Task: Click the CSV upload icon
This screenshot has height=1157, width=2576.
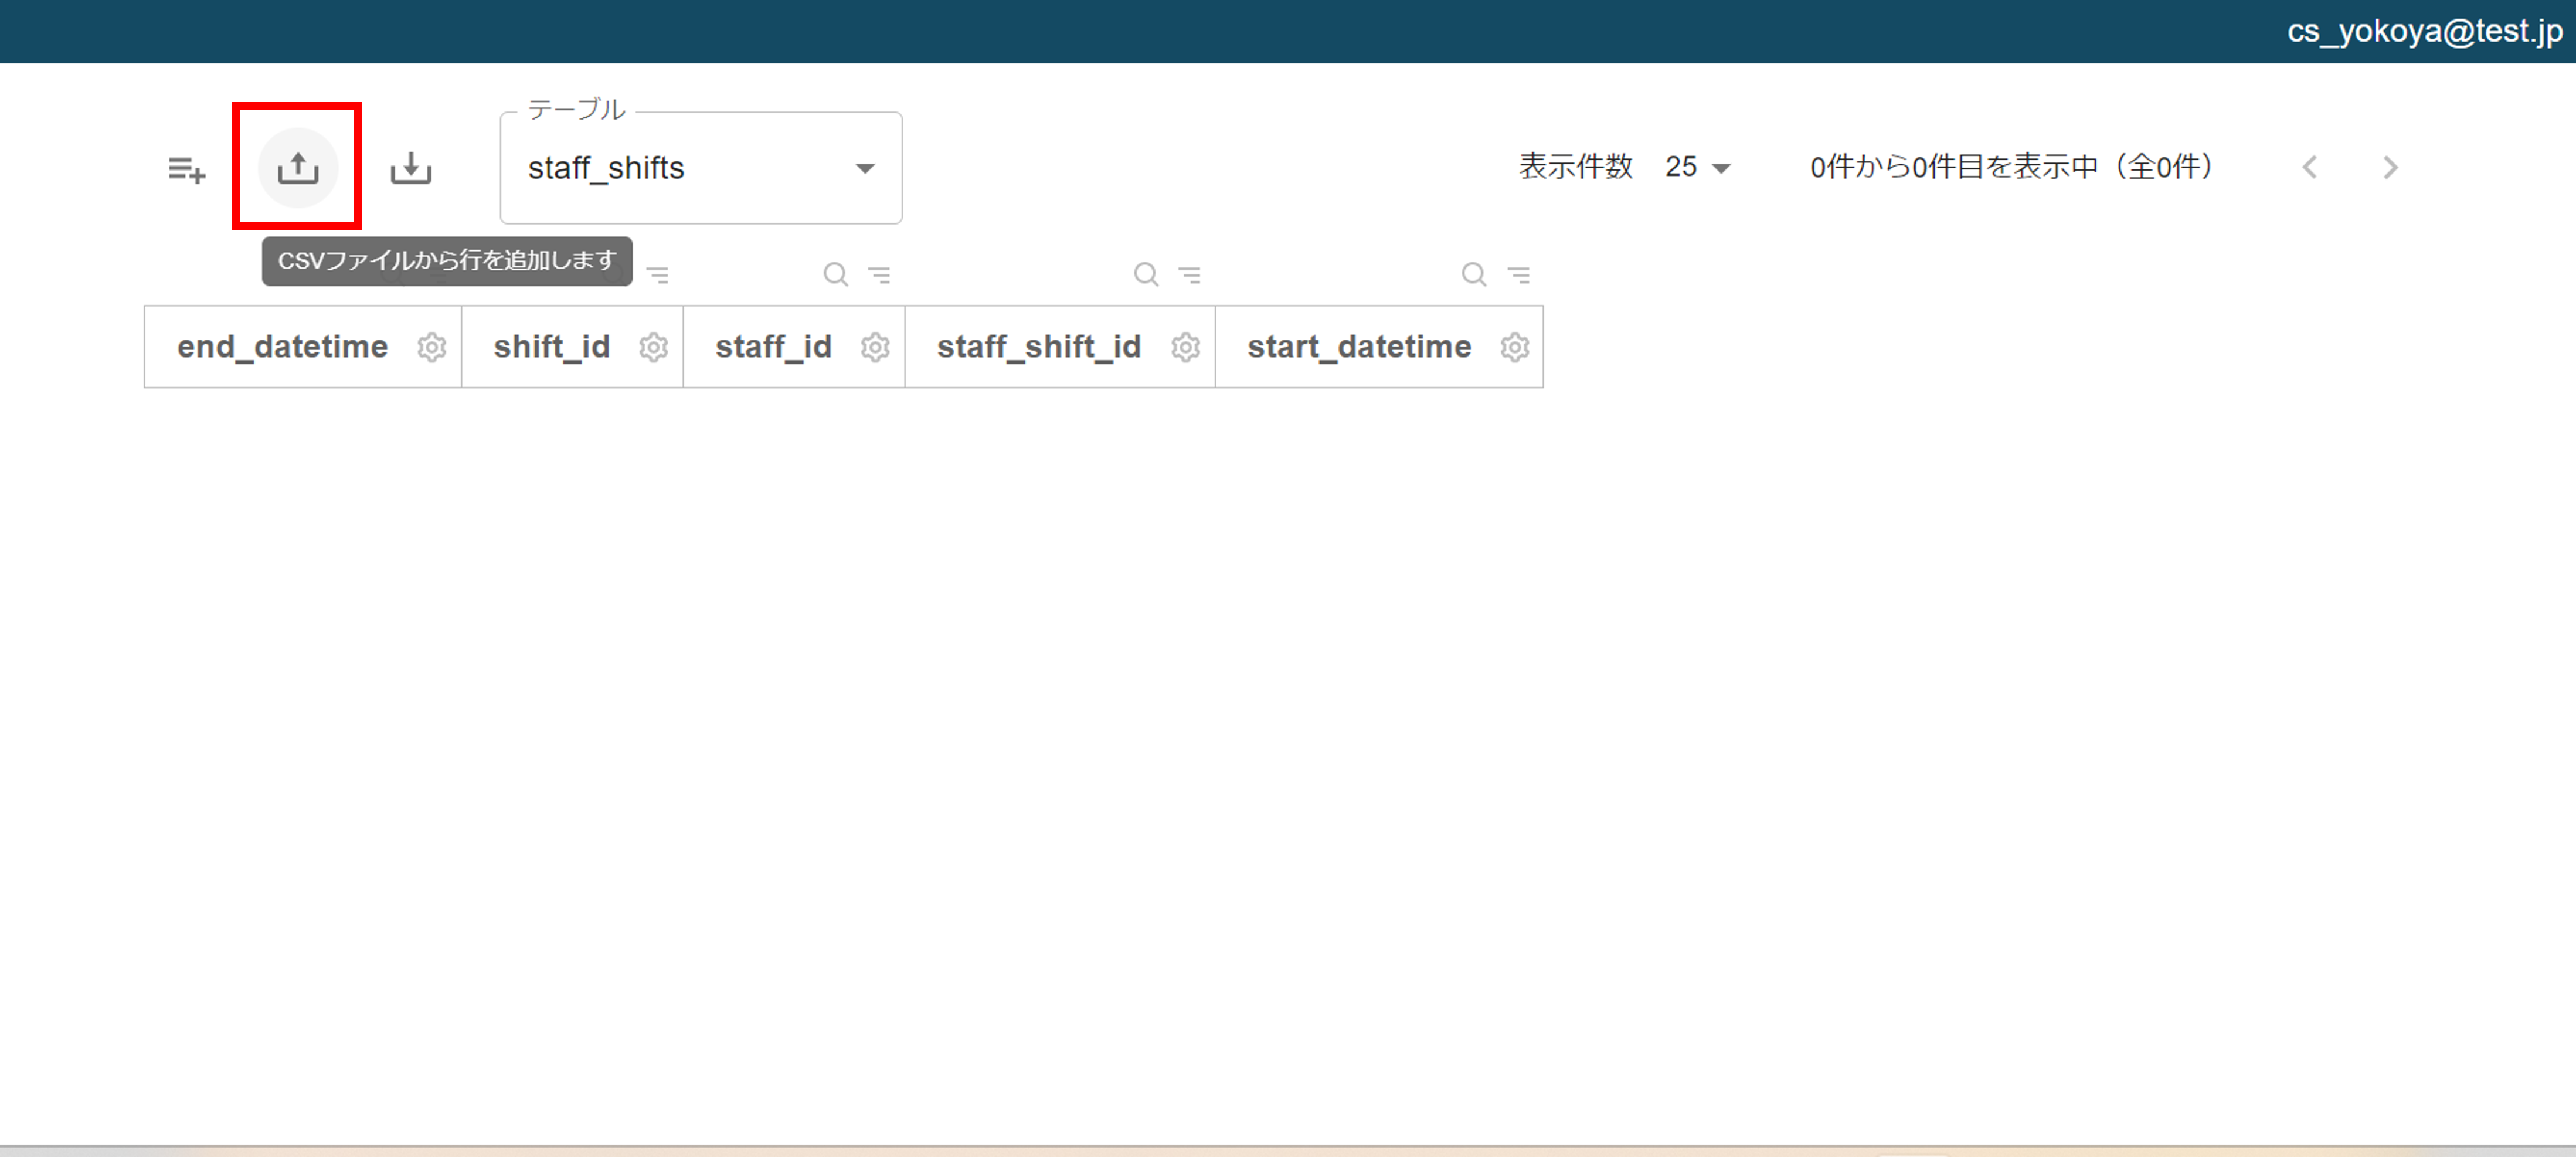Action: pyautogui.click(x=298, y=168)
